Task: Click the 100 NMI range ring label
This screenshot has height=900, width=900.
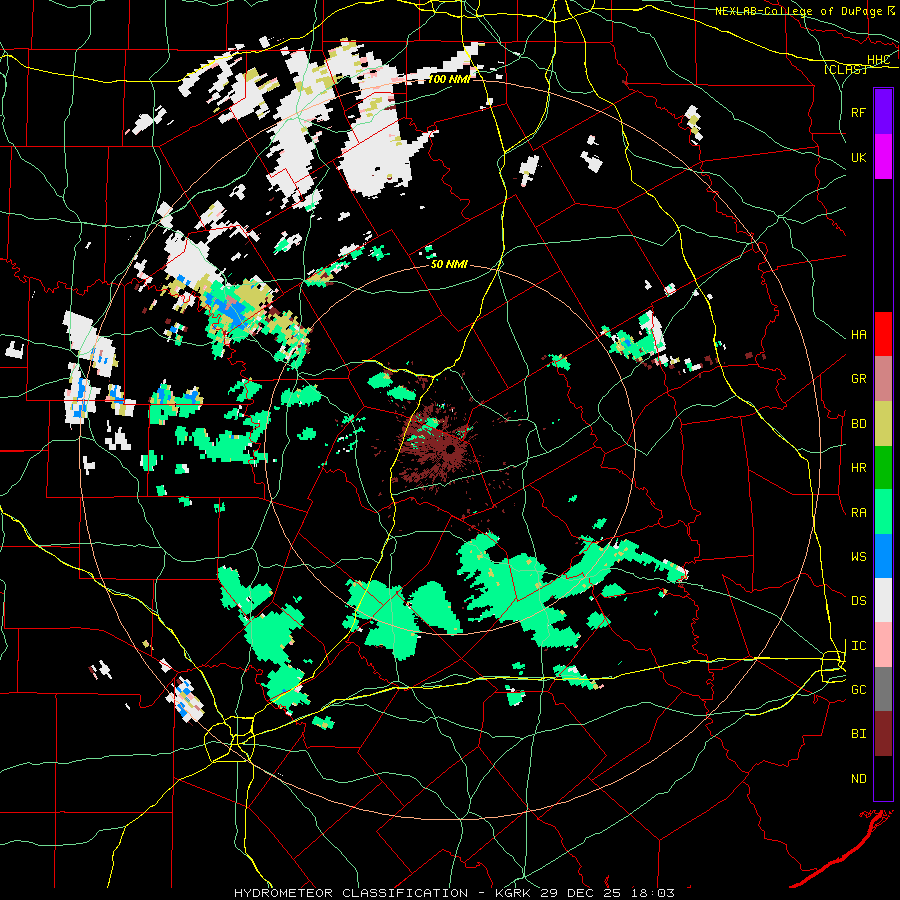Action: pyautogui.click(x=448, y=79)
